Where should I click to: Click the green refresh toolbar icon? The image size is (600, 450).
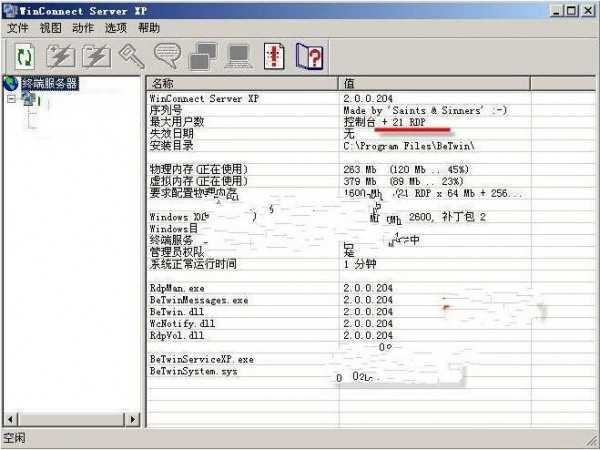click(x=24, y=57)
